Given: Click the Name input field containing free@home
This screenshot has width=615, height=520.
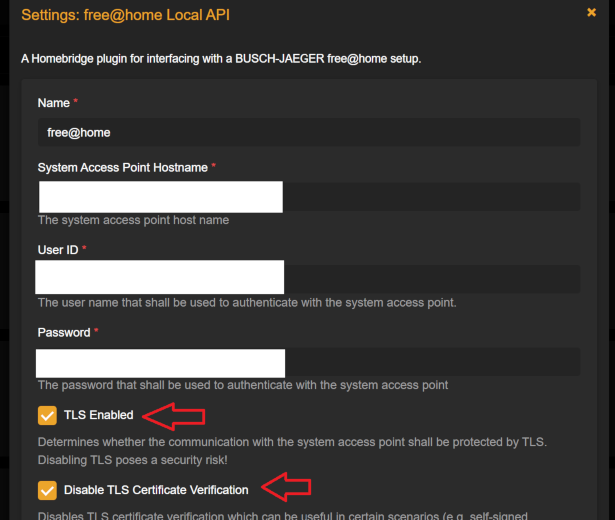Looking at the screenshot, I should 309,133.
